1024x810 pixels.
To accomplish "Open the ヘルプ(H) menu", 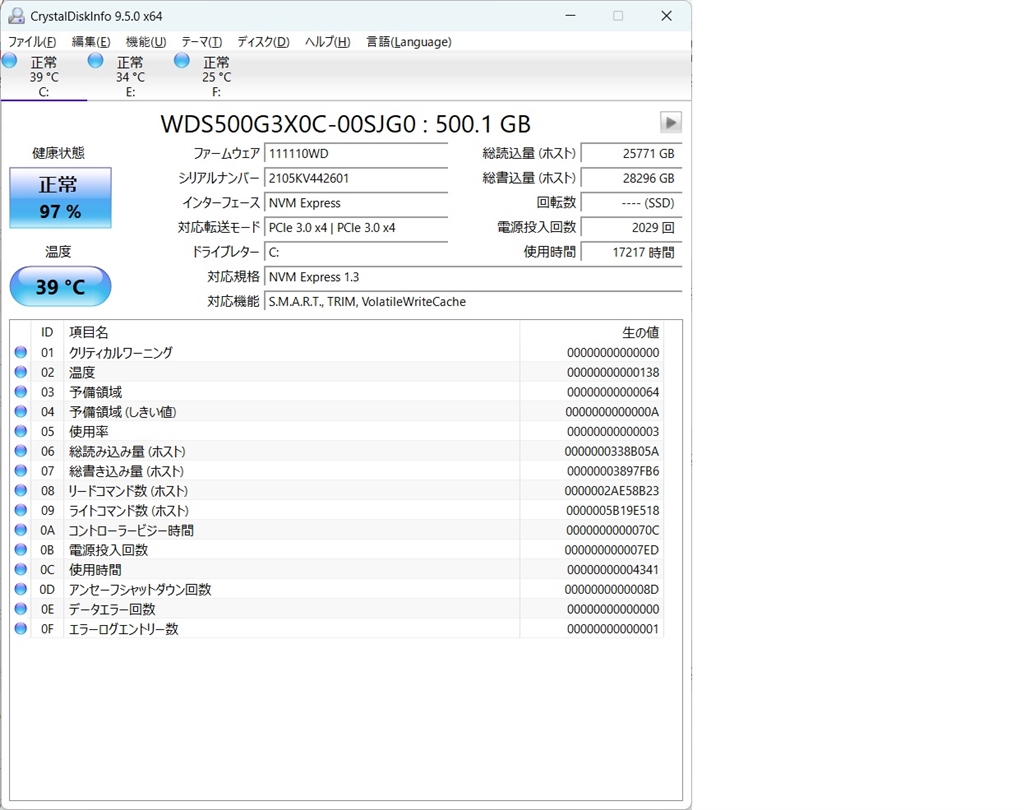I will coord(327,42).
